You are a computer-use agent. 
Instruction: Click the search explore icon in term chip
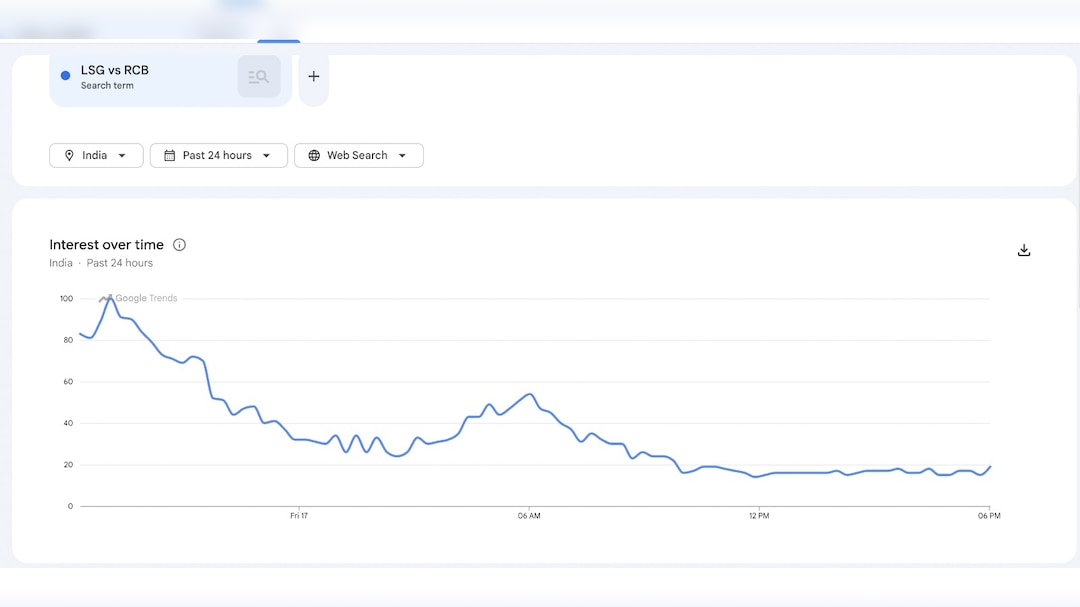point(259,77)
